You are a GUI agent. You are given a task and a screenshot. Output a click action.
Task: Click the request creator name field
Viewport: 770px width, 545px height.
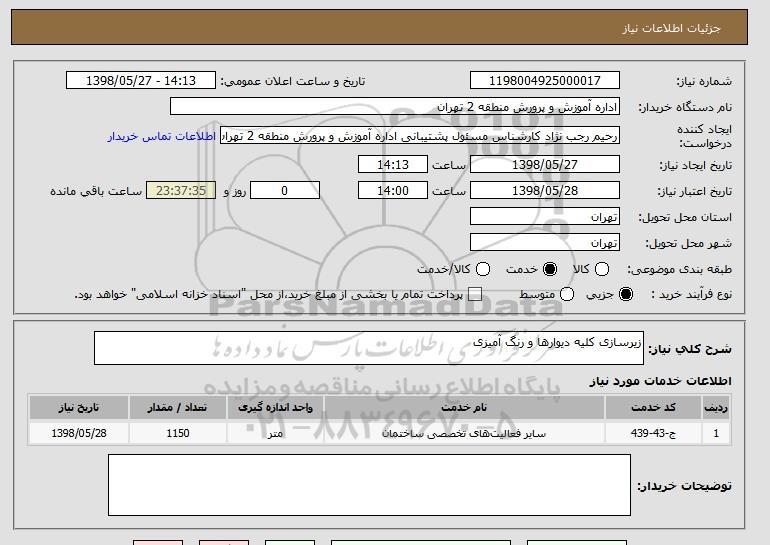pyautogui.click(x=420, y=136)
